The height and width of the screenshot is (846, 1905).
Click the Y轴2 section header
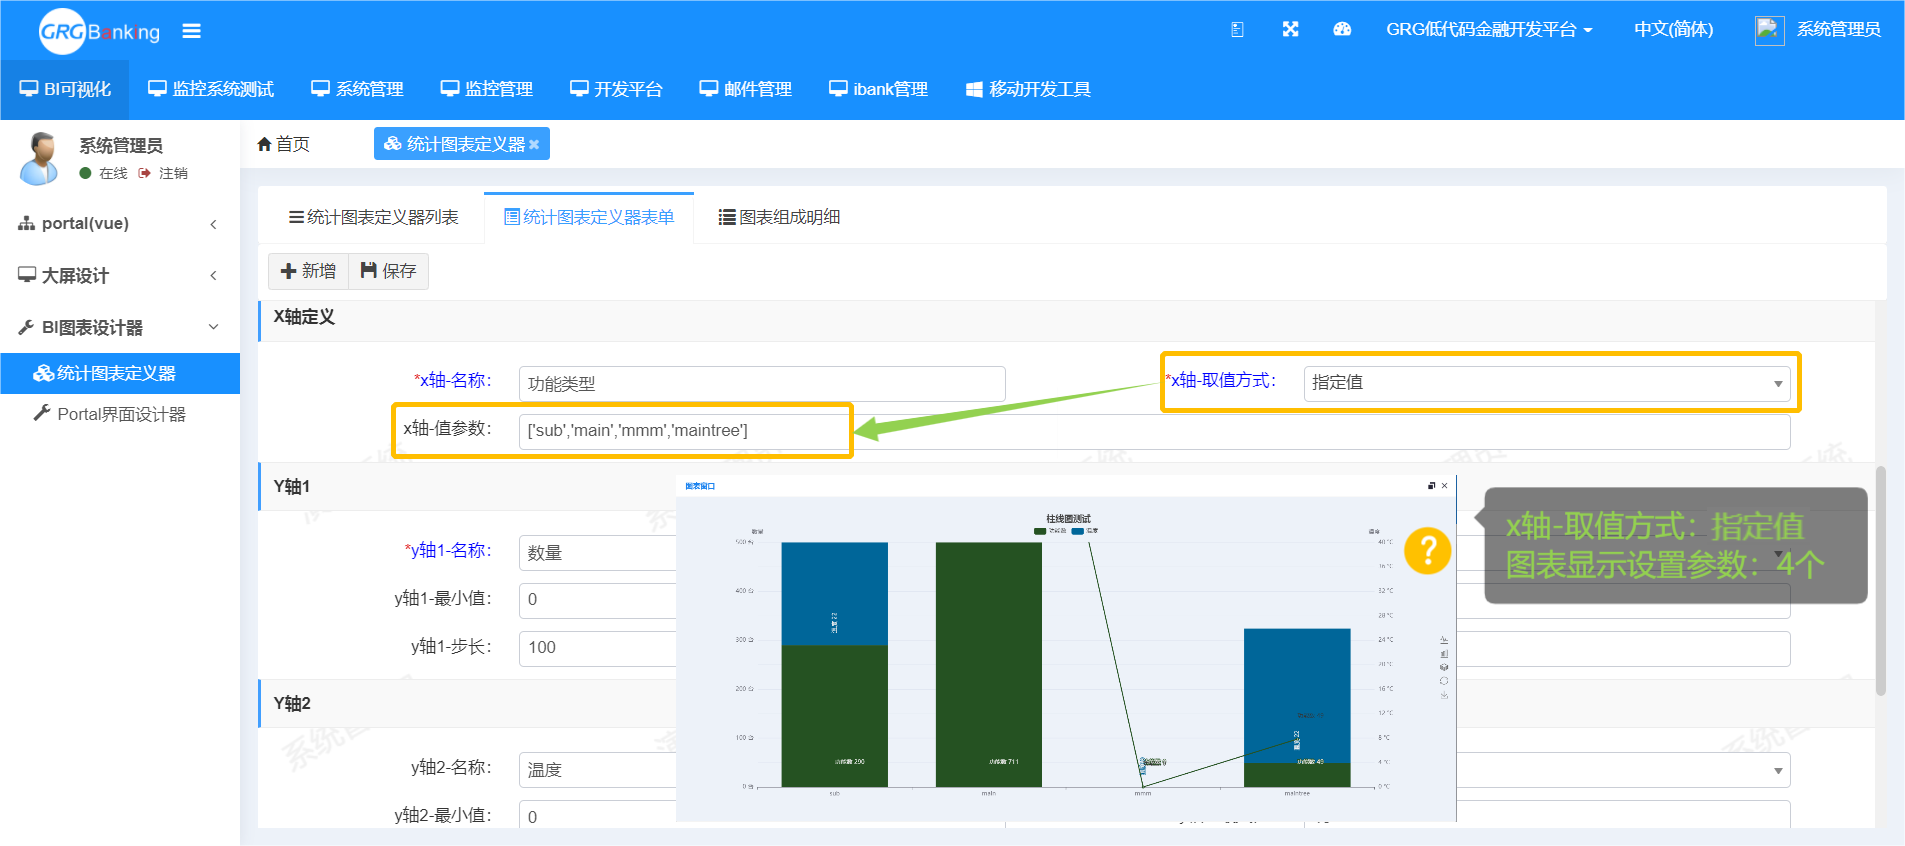click(292, 704)
